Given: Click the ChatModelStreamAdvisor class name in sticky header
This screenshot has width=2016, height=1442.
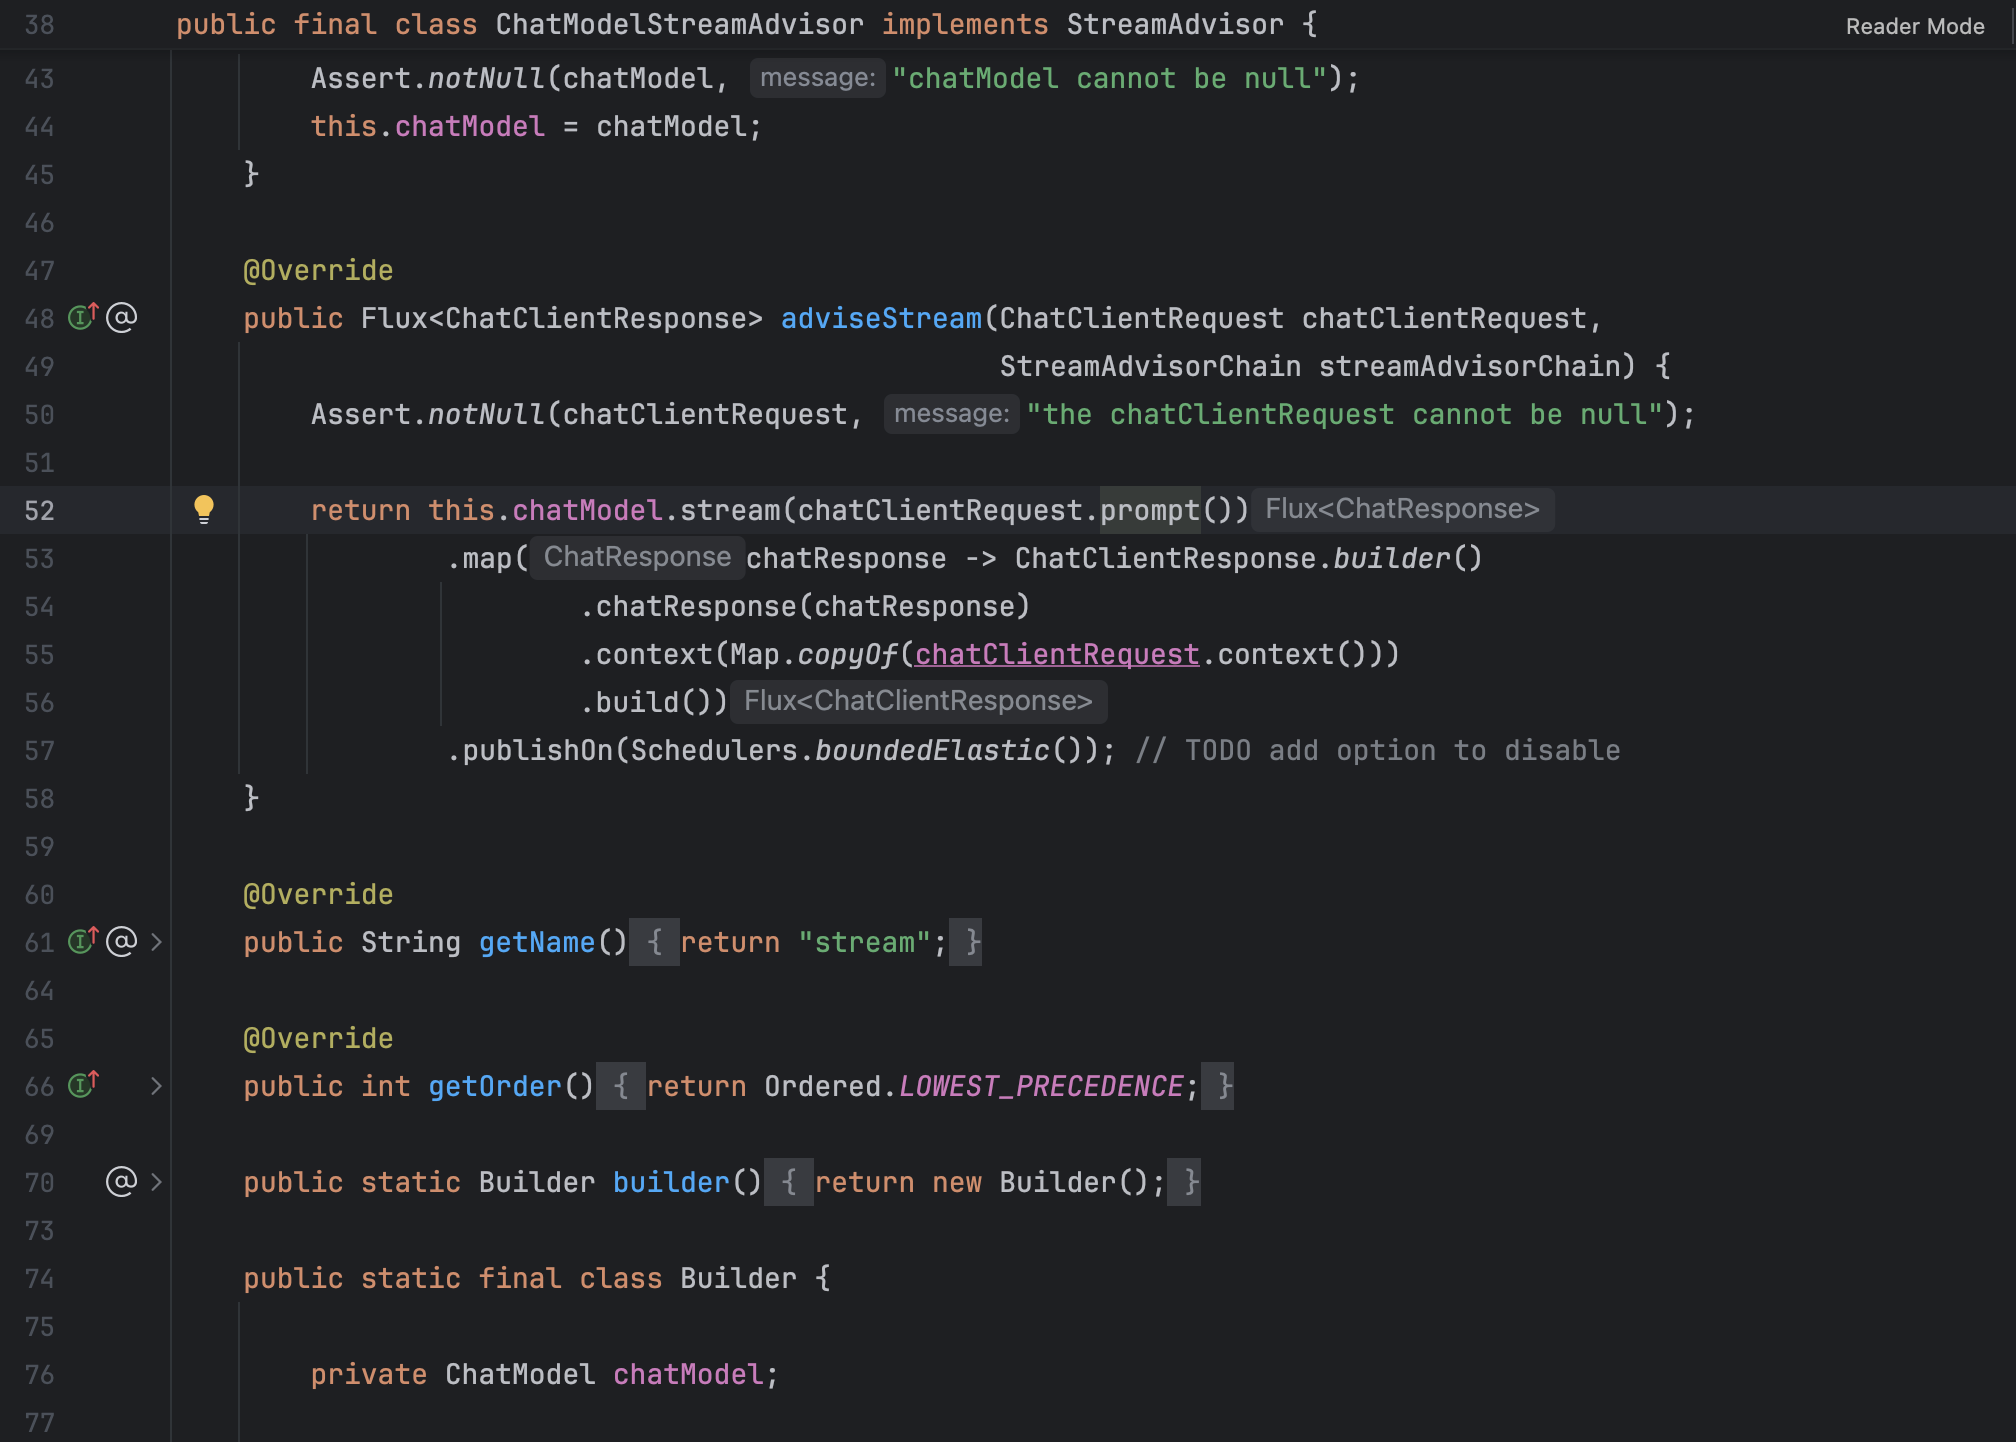Looking at the screenshot, I should 680,24.
